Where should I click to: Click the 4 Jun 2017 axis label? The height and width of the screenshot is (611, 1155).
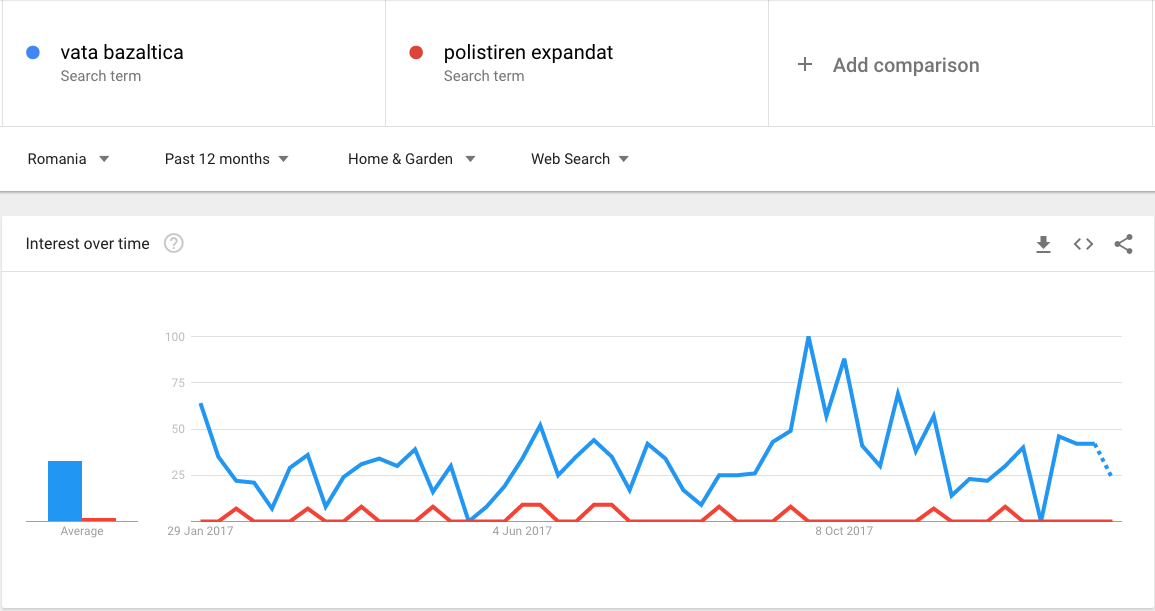[522, 531]
